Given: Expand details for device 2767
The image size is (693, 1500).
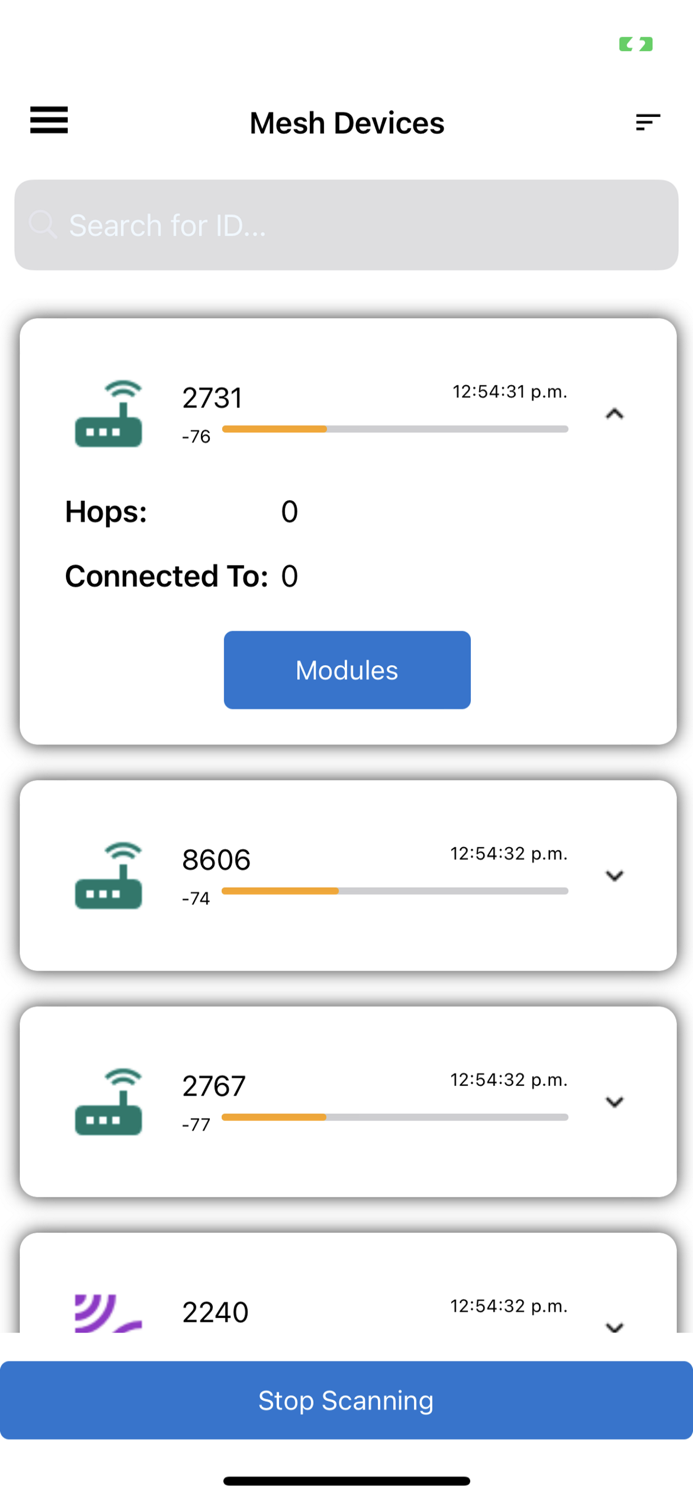Looking at the screenshot, I should click(615, 1102).
